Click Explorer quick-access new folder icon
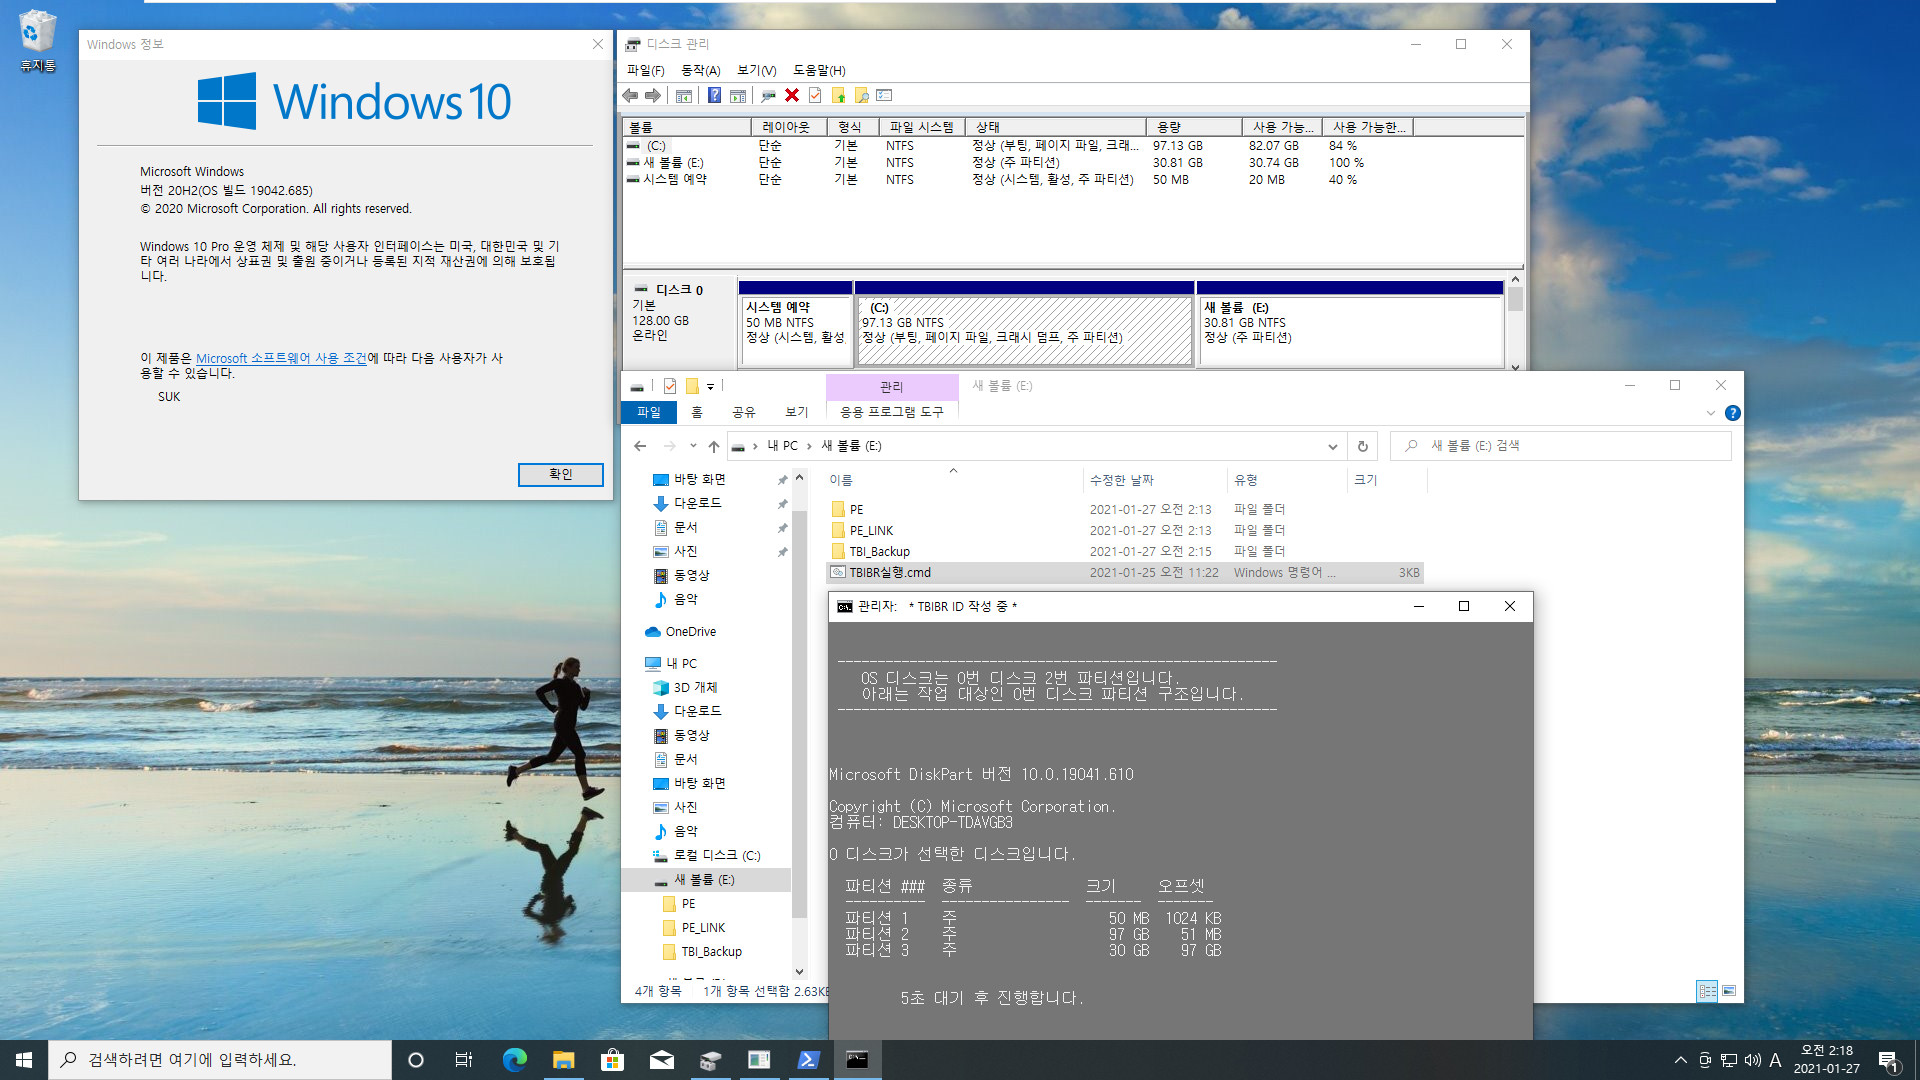 click(692, 386)
